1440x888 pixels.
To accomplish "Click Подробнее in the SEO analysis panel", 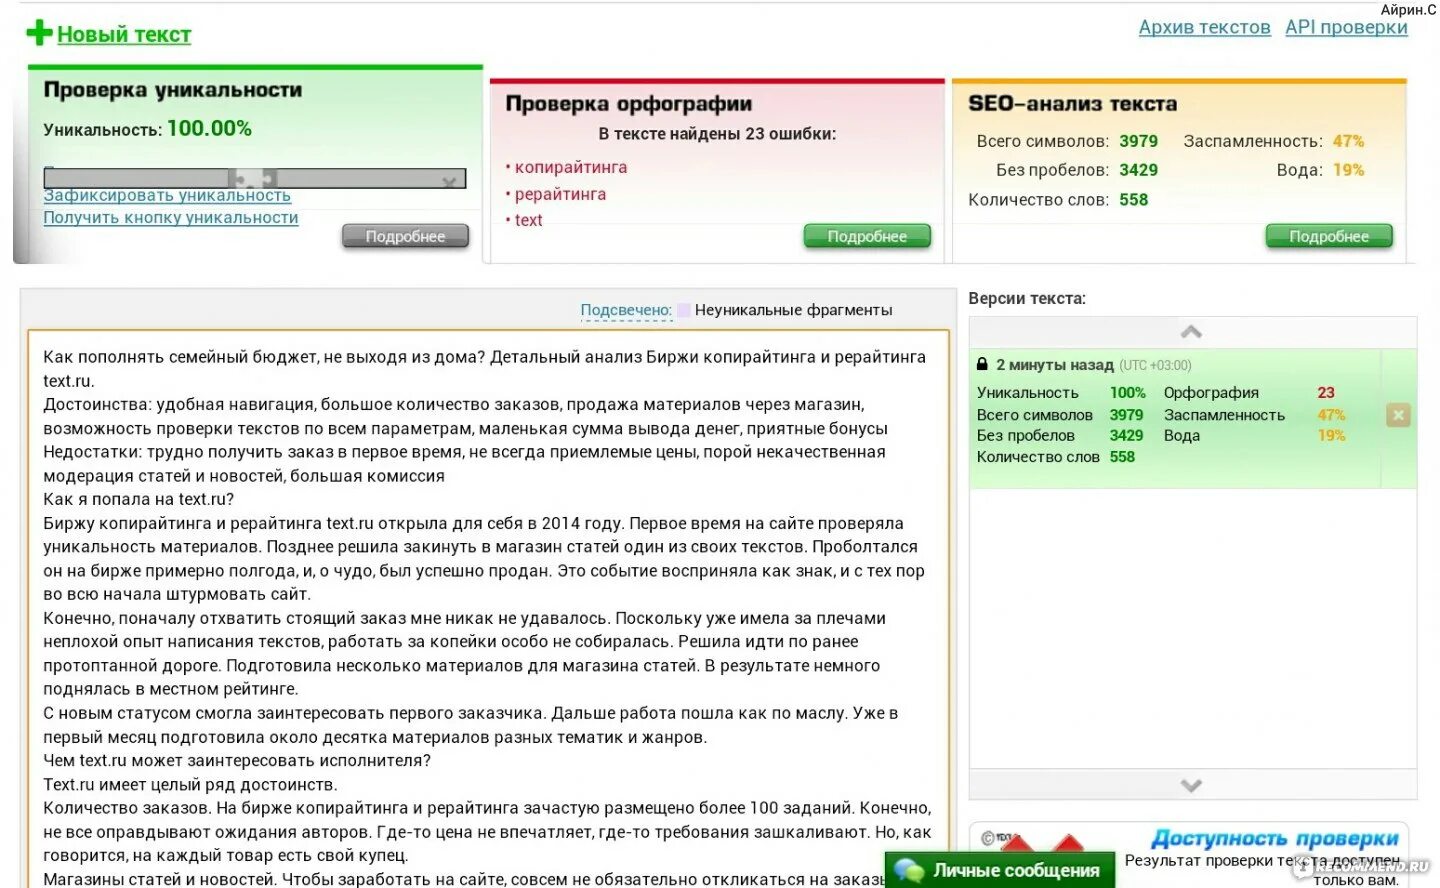I will click(x=1328, y=236).
